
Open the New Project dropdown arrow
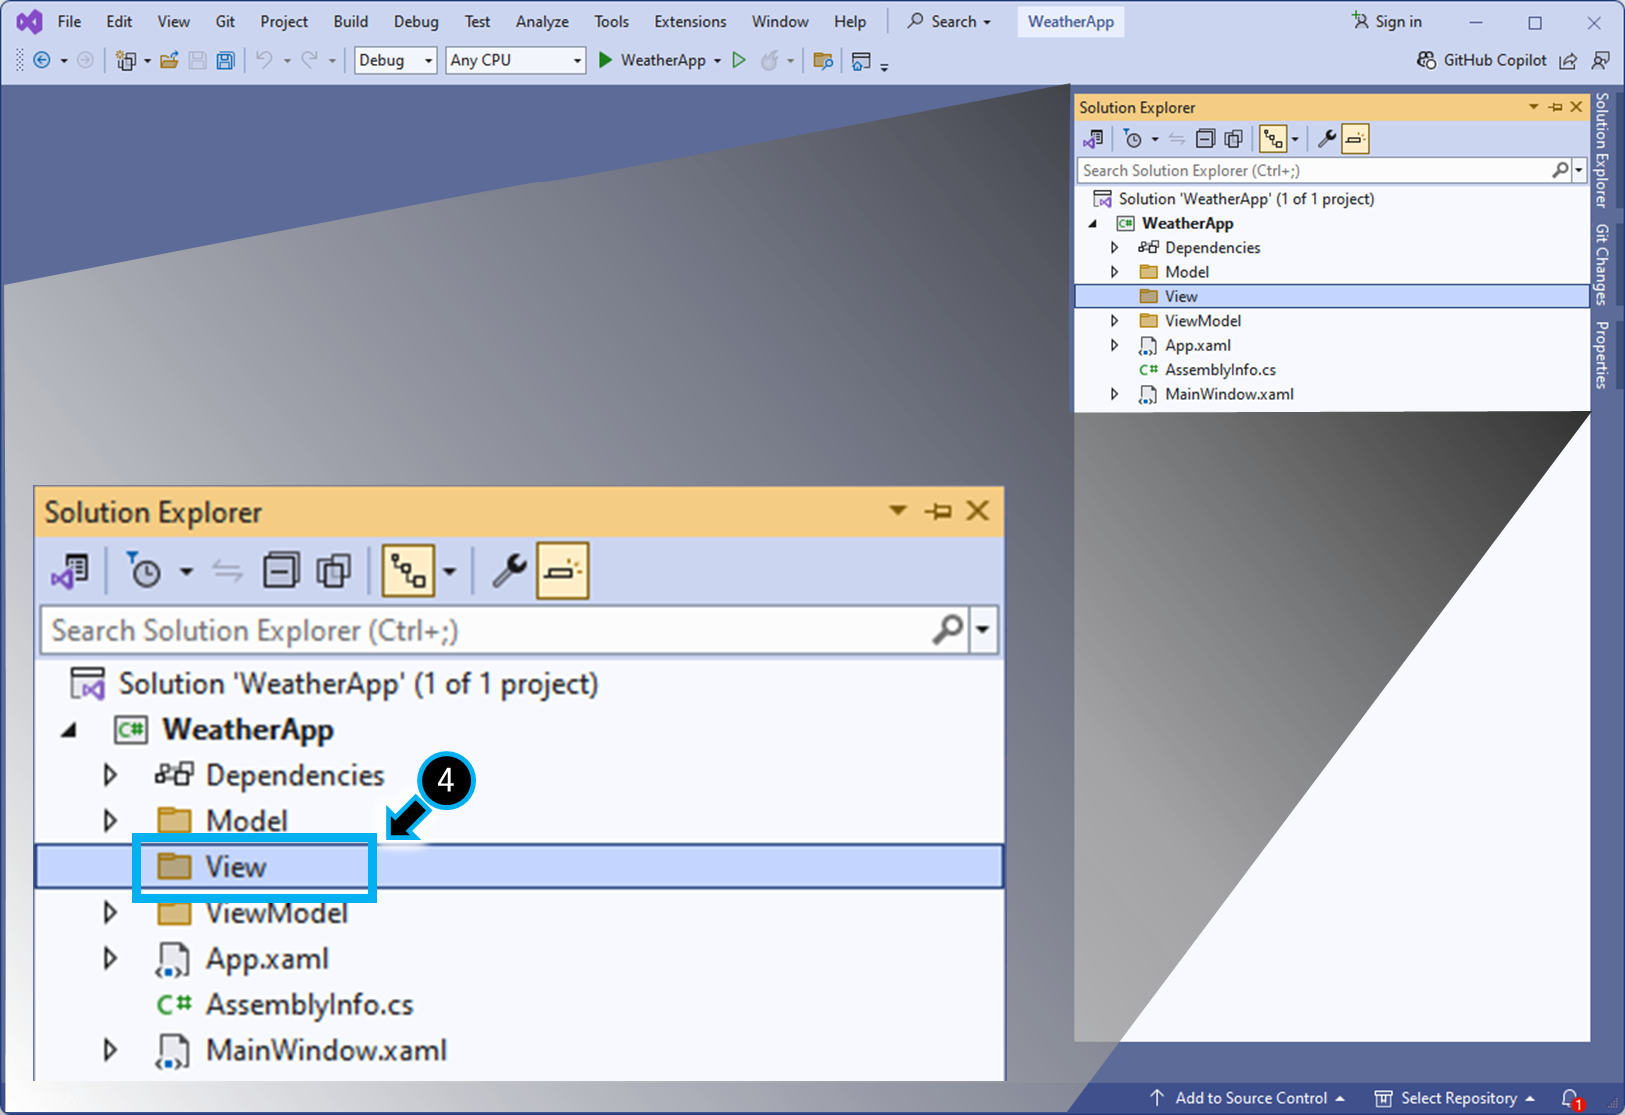tap(147, 61)
